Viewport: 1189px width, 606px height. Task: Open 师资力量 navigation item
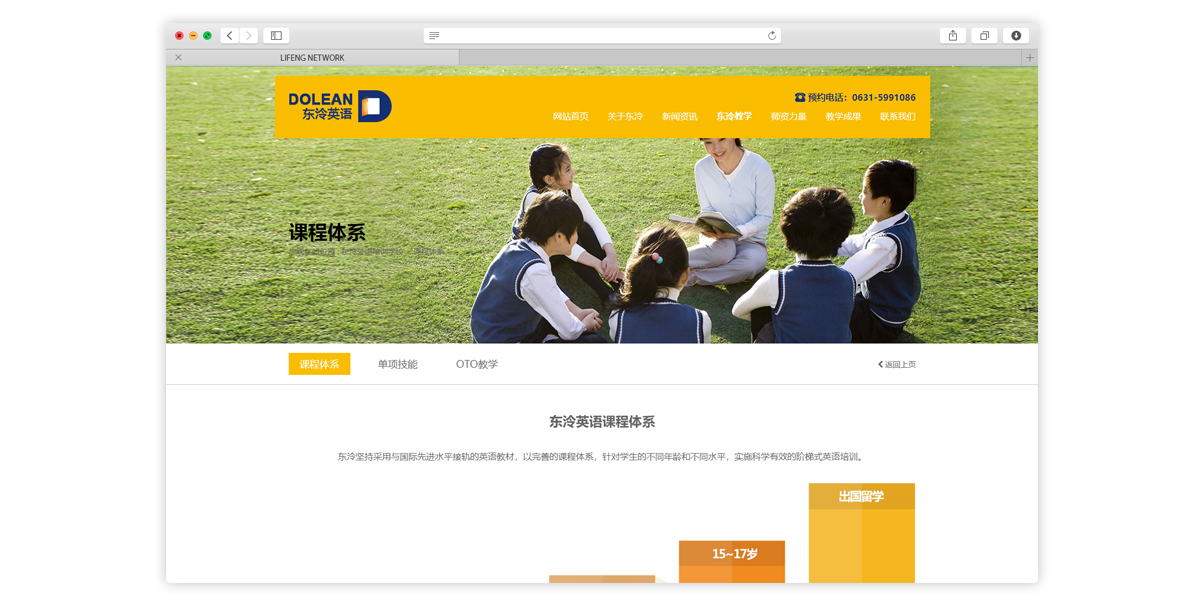pos(789,117)
